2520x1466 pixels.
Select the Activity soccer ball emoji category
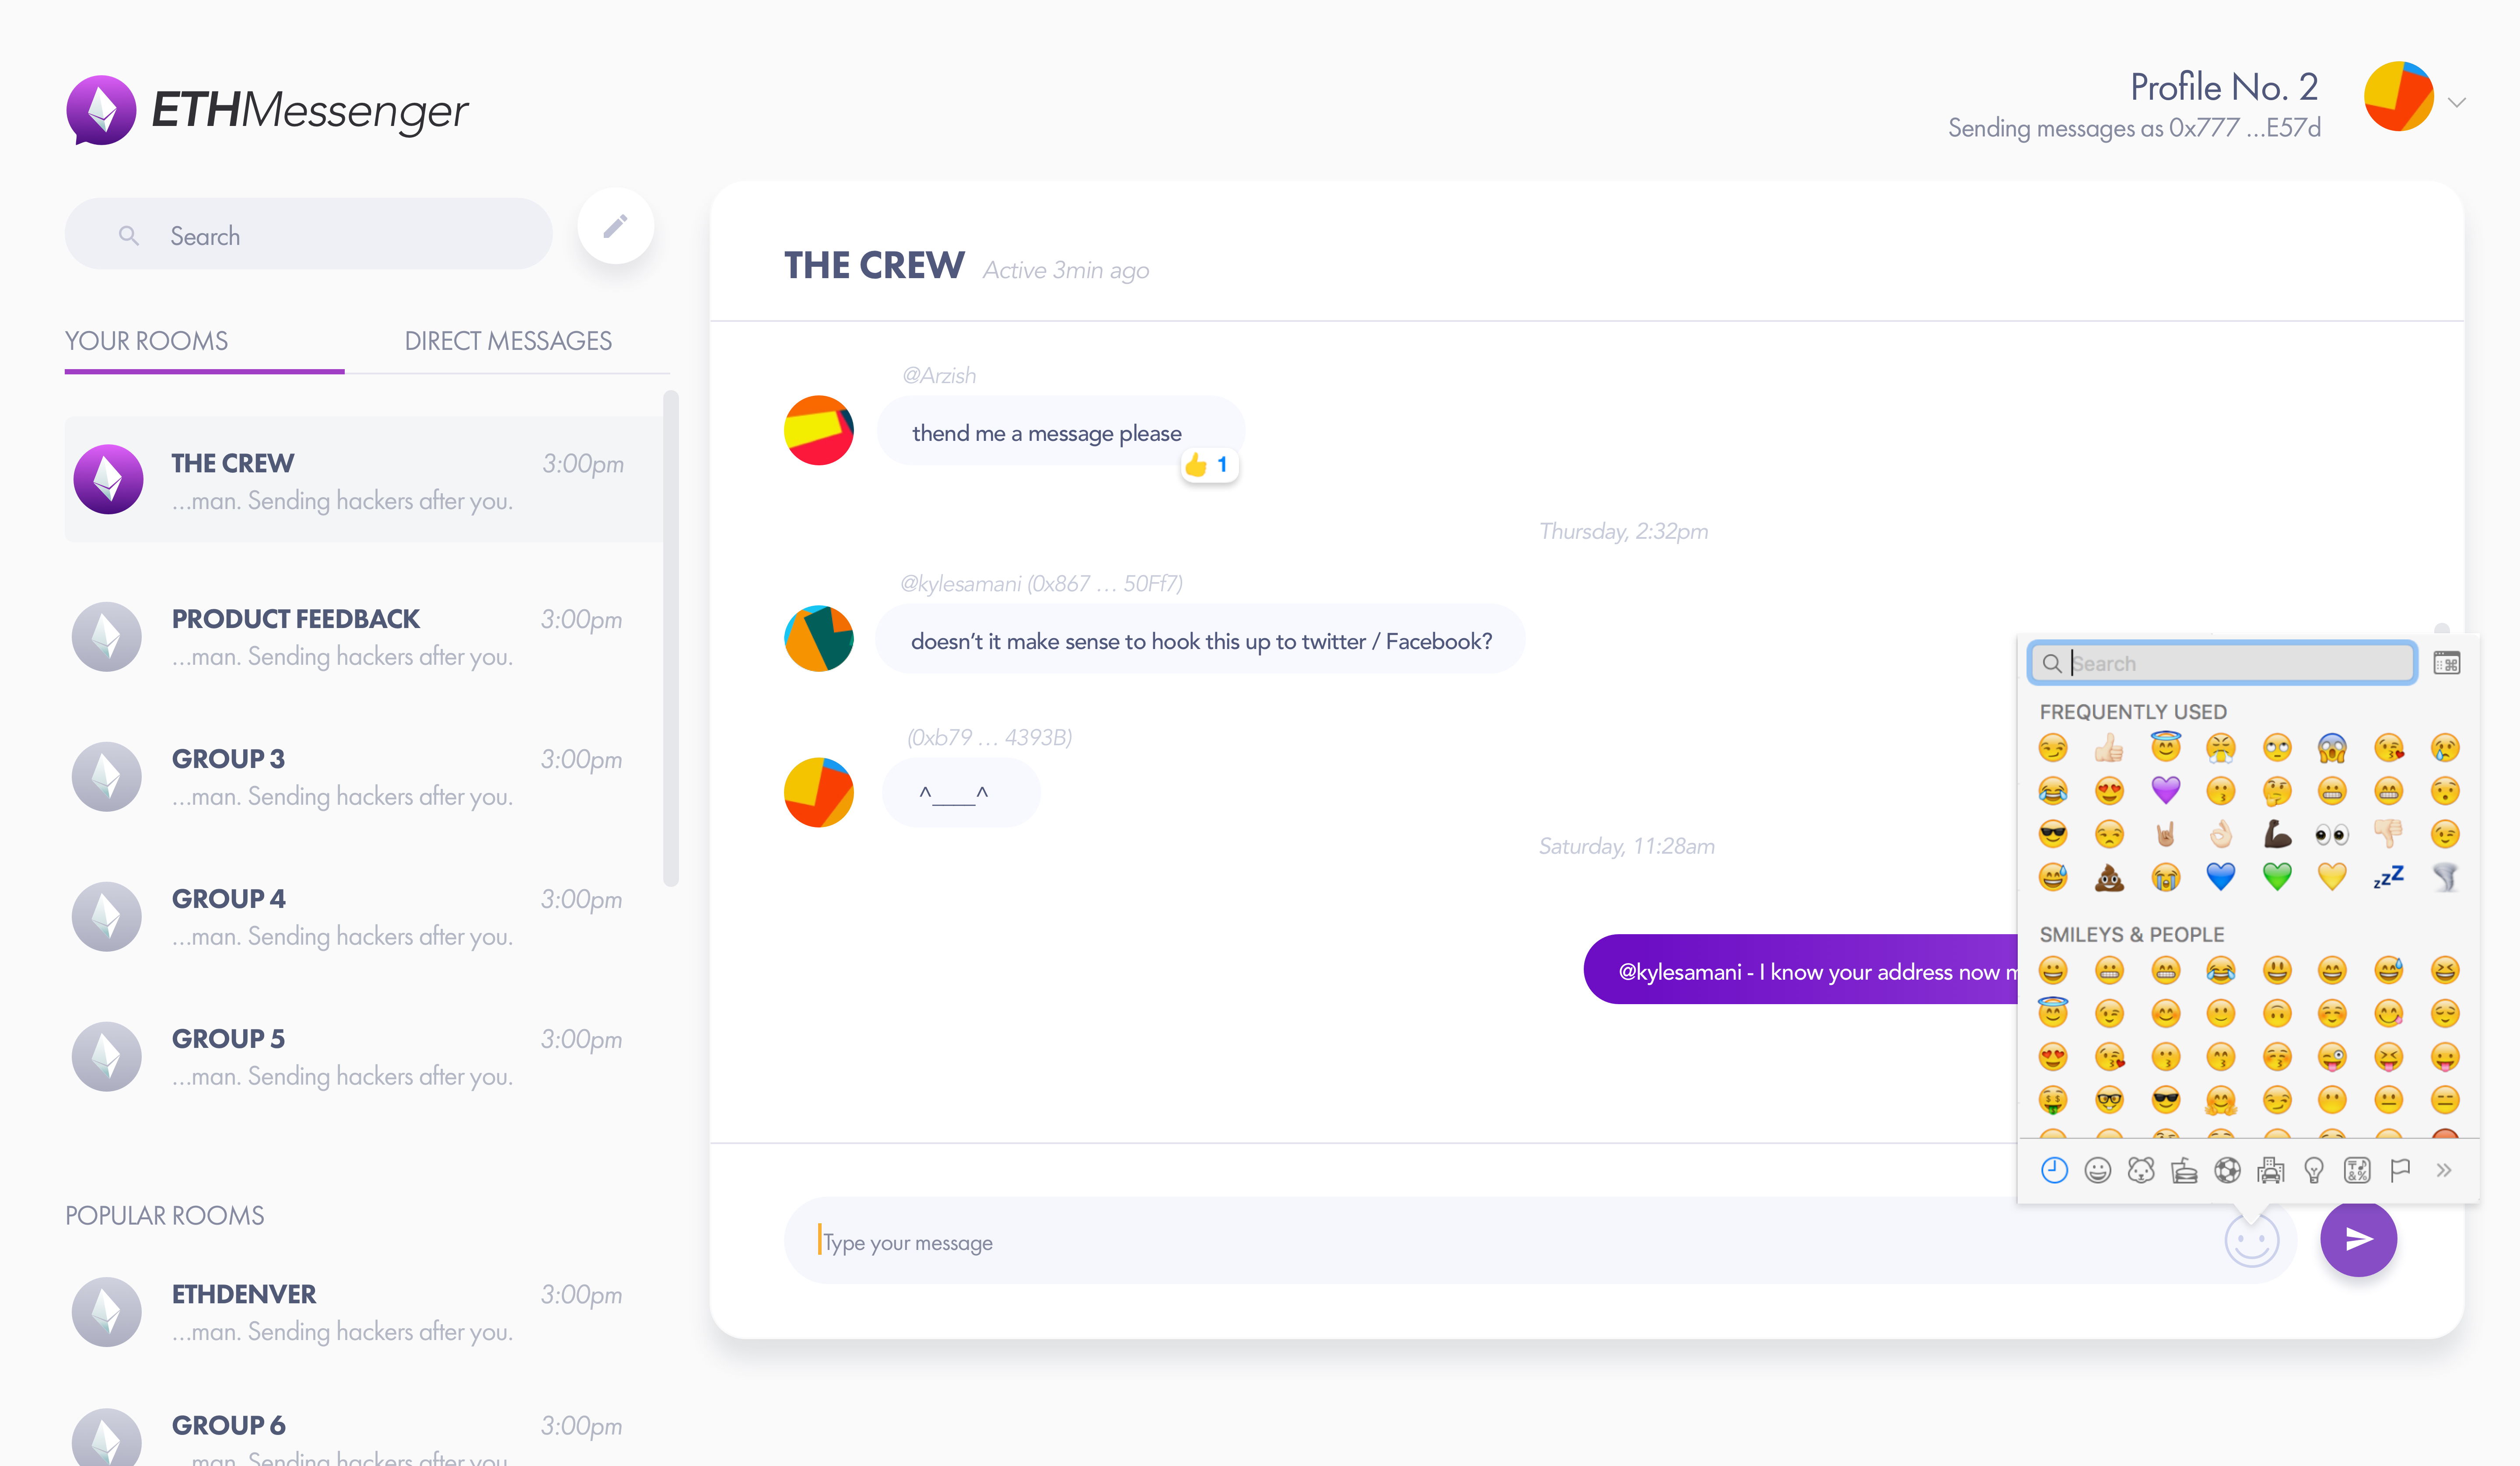[2227, 1169]
